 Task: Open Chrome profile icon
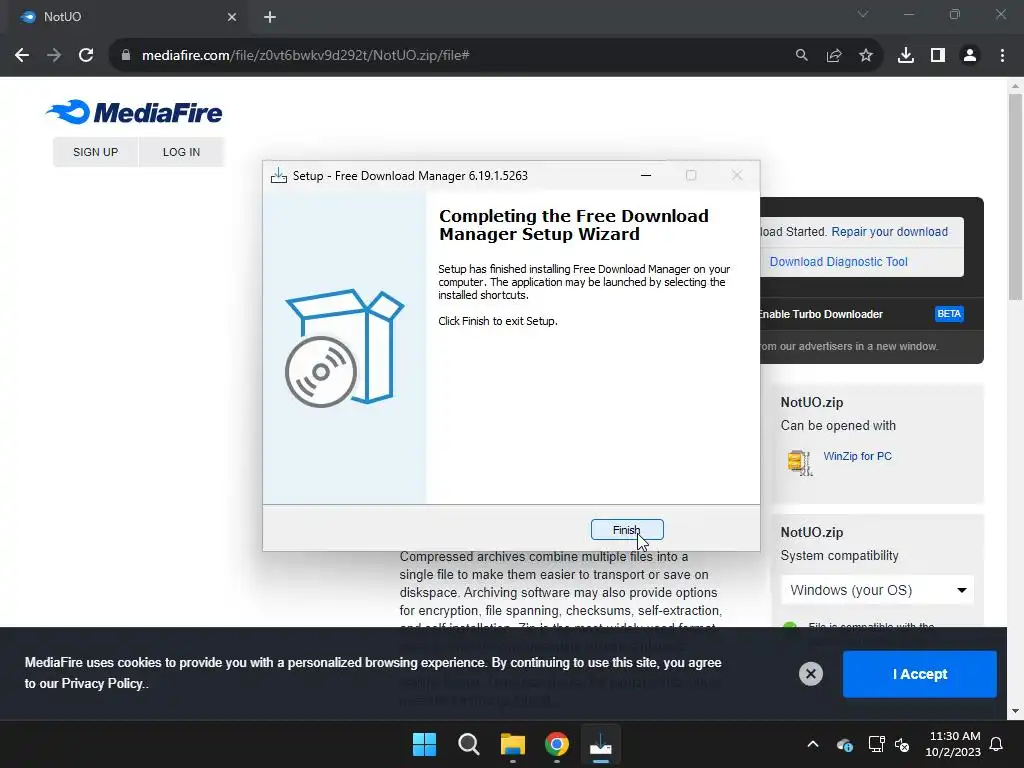click(x=970, y=56)
